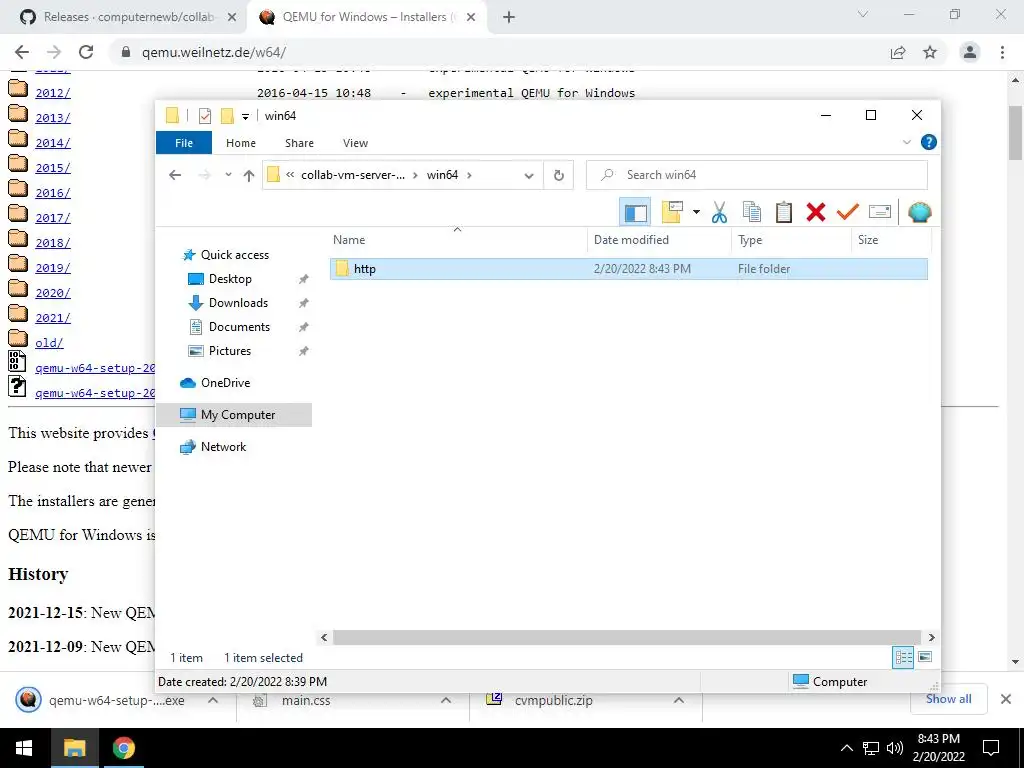Click the Cut scissors icon
The height and width of the screenshot is (768, 1024).
coord(720,212)
